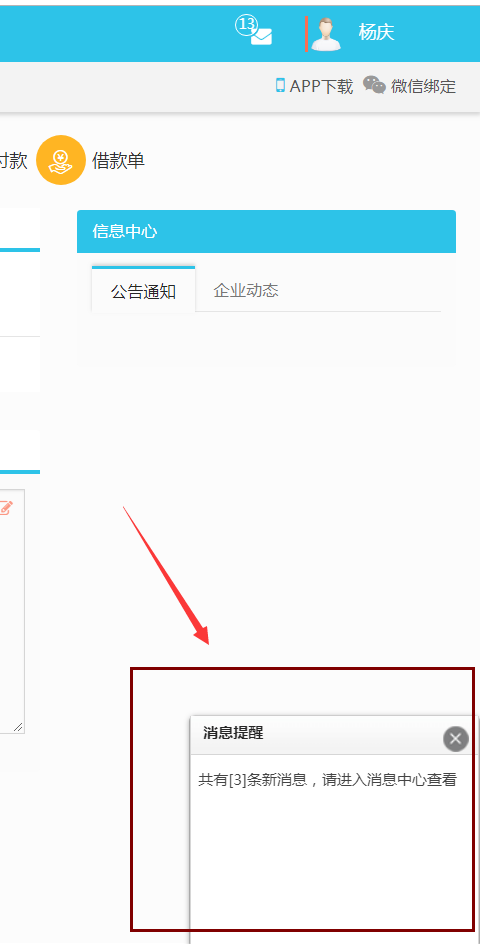The height and width of the screenshot is (944, 480).
Task: Open the 微信绑定 link
Action: (423, 87)
